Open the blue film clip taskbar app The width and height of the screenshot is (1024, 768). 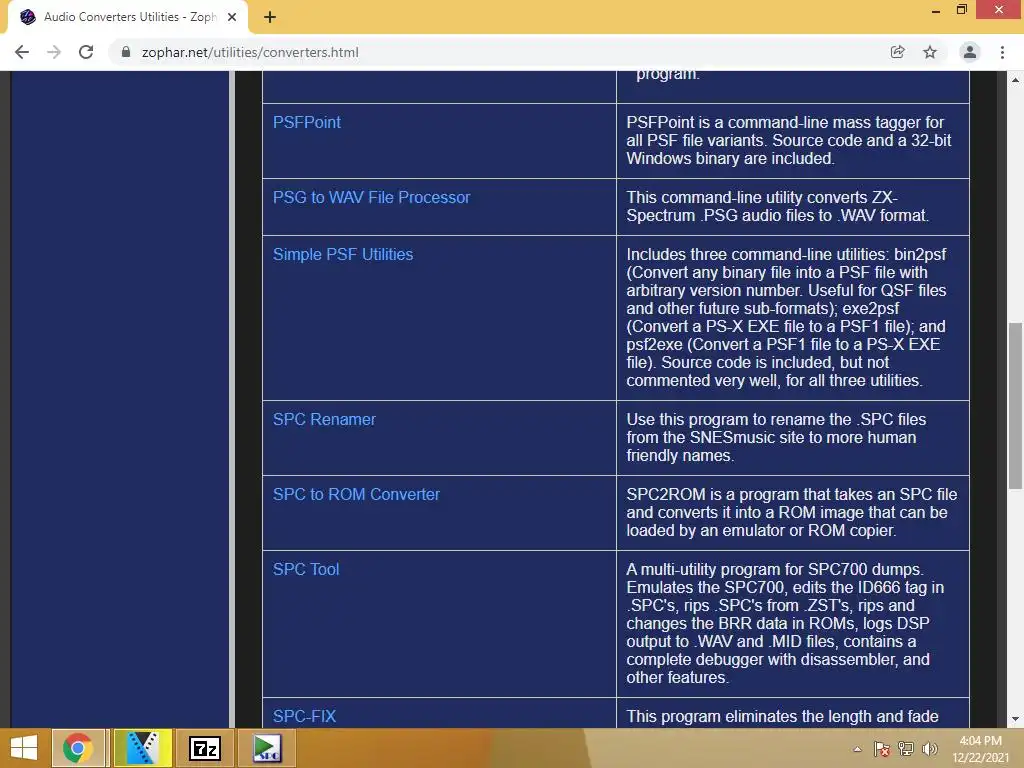(x=142, y=748)
